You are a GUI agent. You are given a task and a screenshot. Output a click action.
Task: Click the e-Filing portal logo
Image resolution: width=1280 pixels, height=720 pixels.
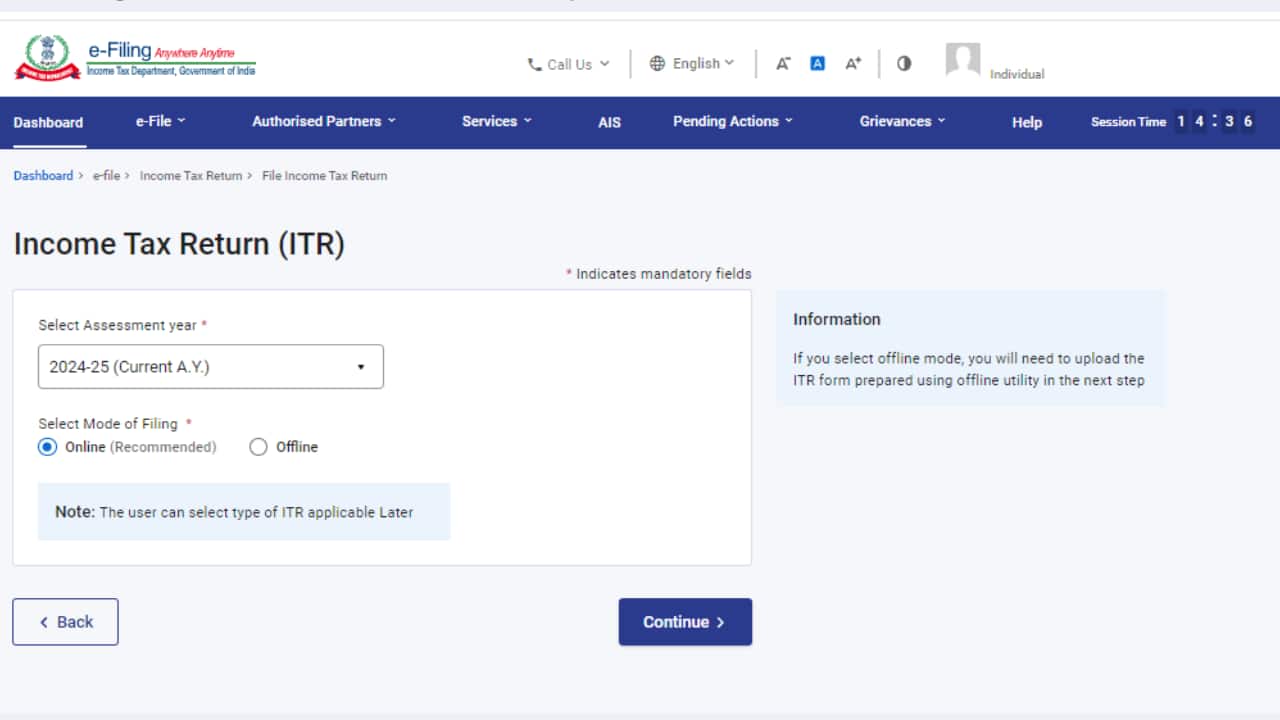coord(135,58)
